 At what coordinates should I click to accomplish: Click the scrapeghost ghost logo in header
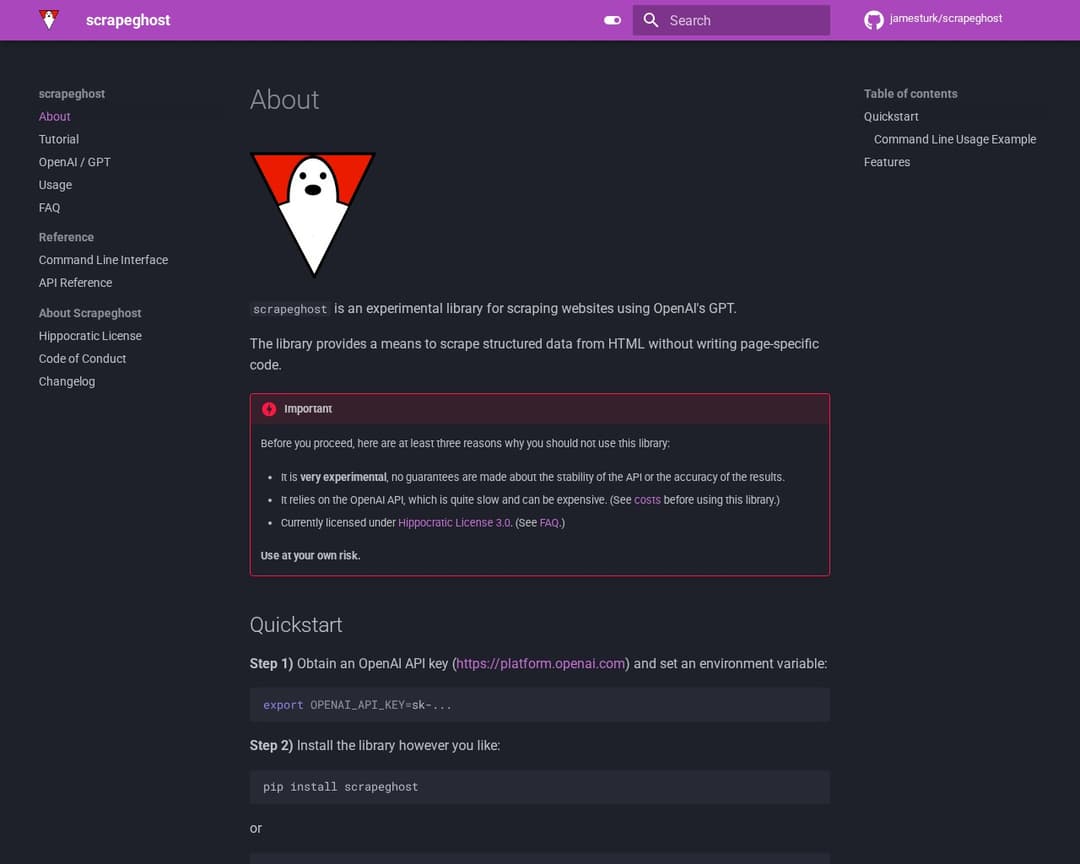[x=49, y=20]
